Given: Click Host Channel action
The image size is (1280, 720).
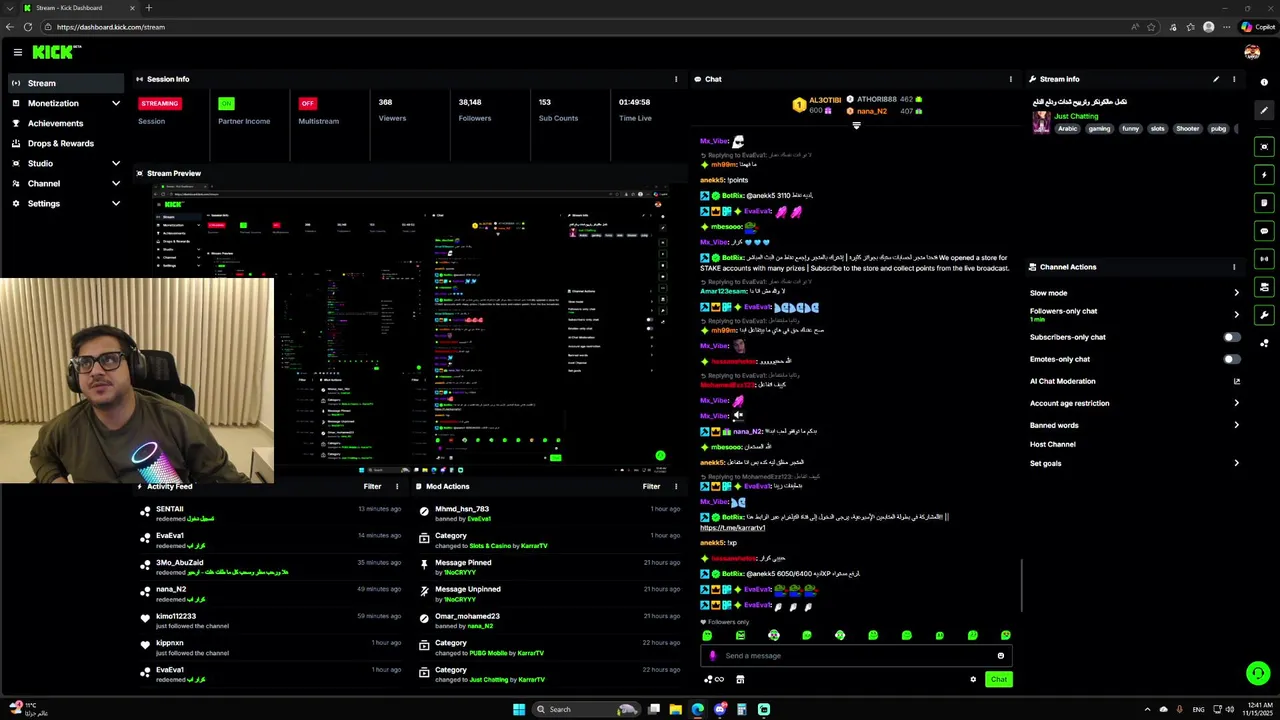Looking at the screenshot, I should coord(1053,444).
